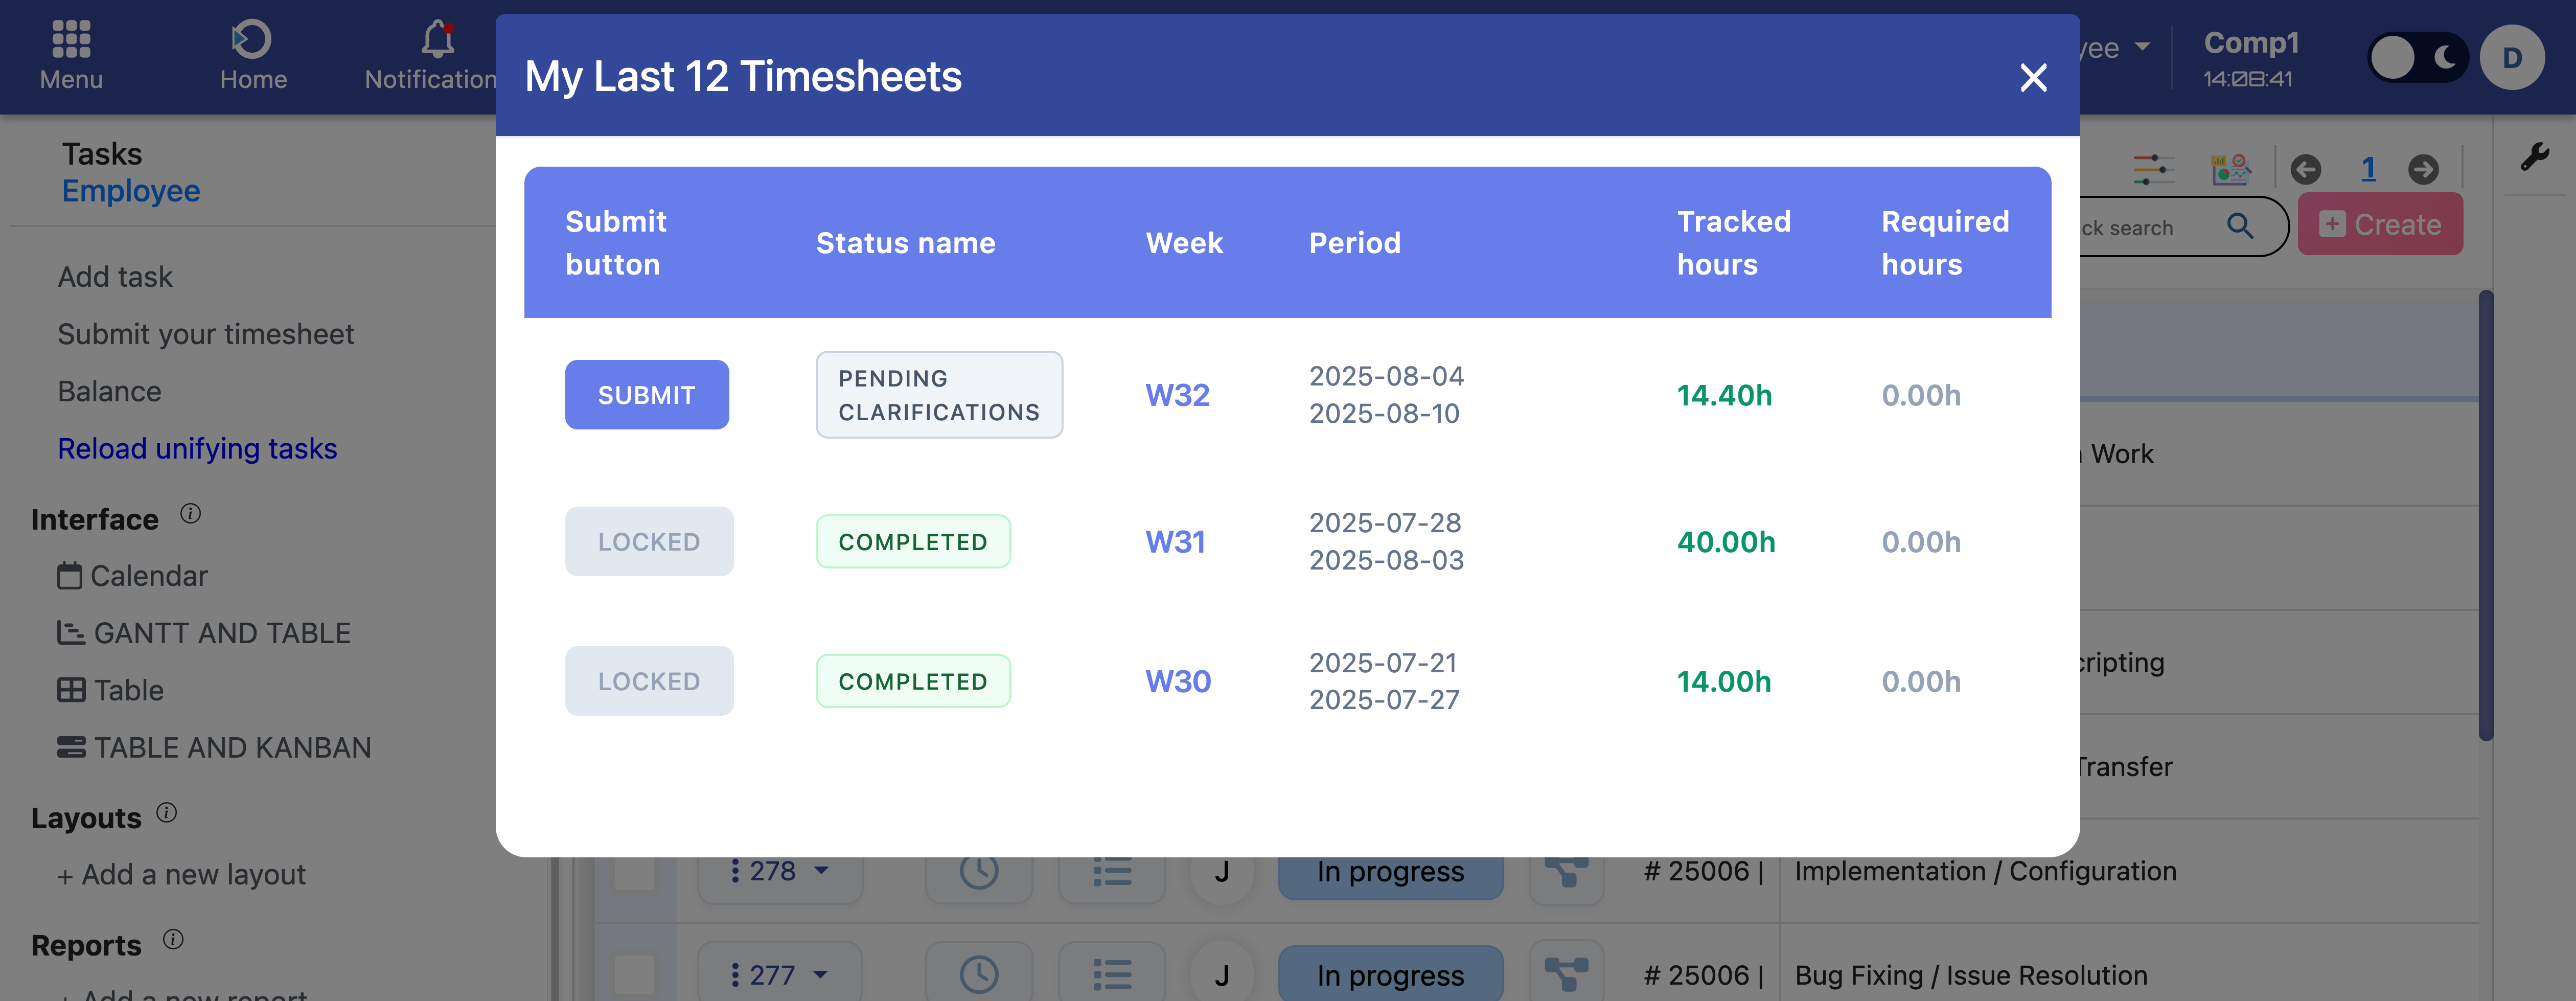The height and width of the screenshot is (1001, 2576).
Task: Click the list icon in row 277
Action: (x=1112, y=975)
